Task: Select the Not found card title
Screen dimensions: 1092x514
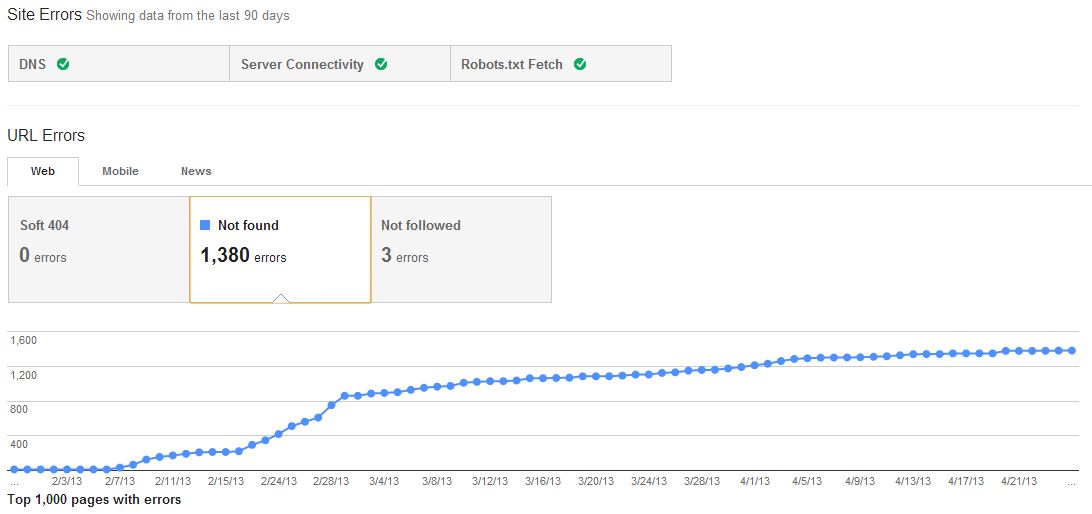Action: [248, 225]
